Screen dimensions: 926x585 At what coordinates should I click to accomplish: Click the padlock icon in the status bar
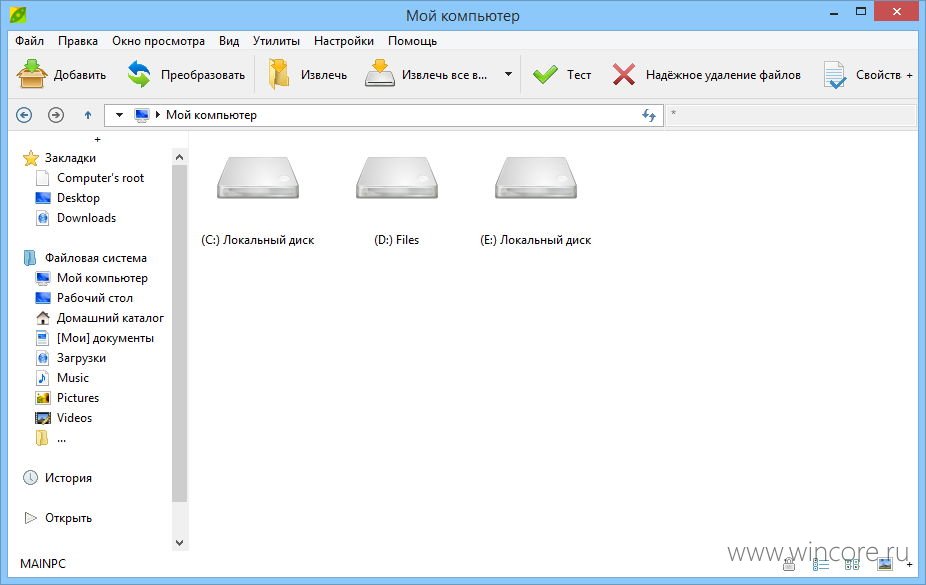tap(789, 564)
